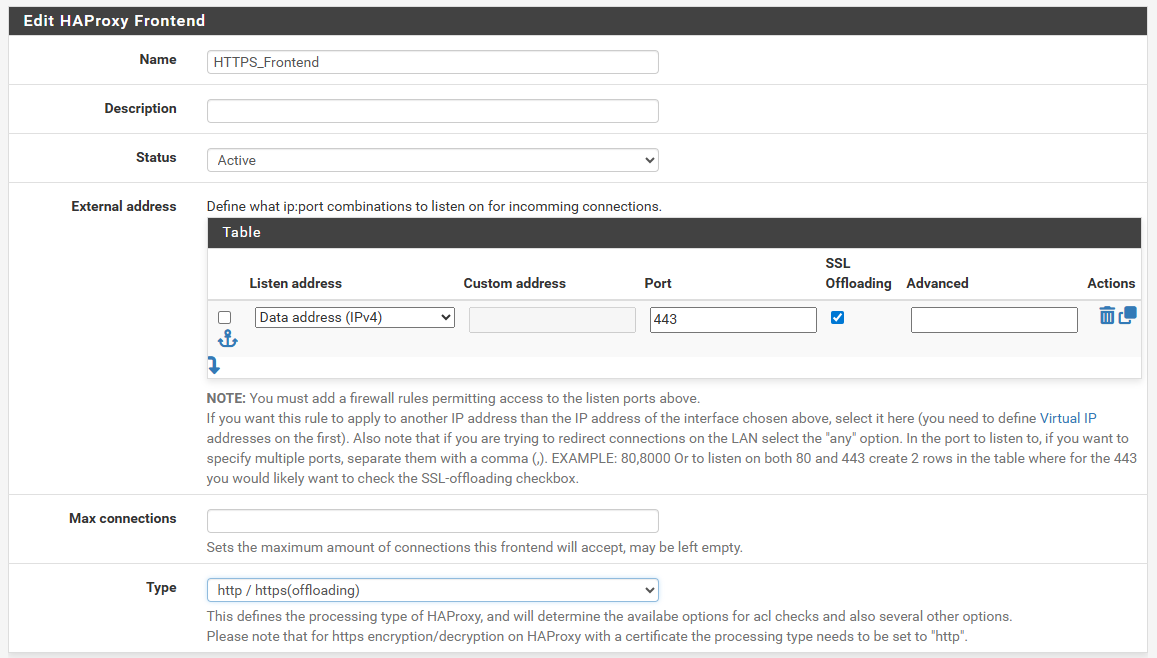Click the Name label
The image size is (1157, 658).
click(x=158, y=60)
